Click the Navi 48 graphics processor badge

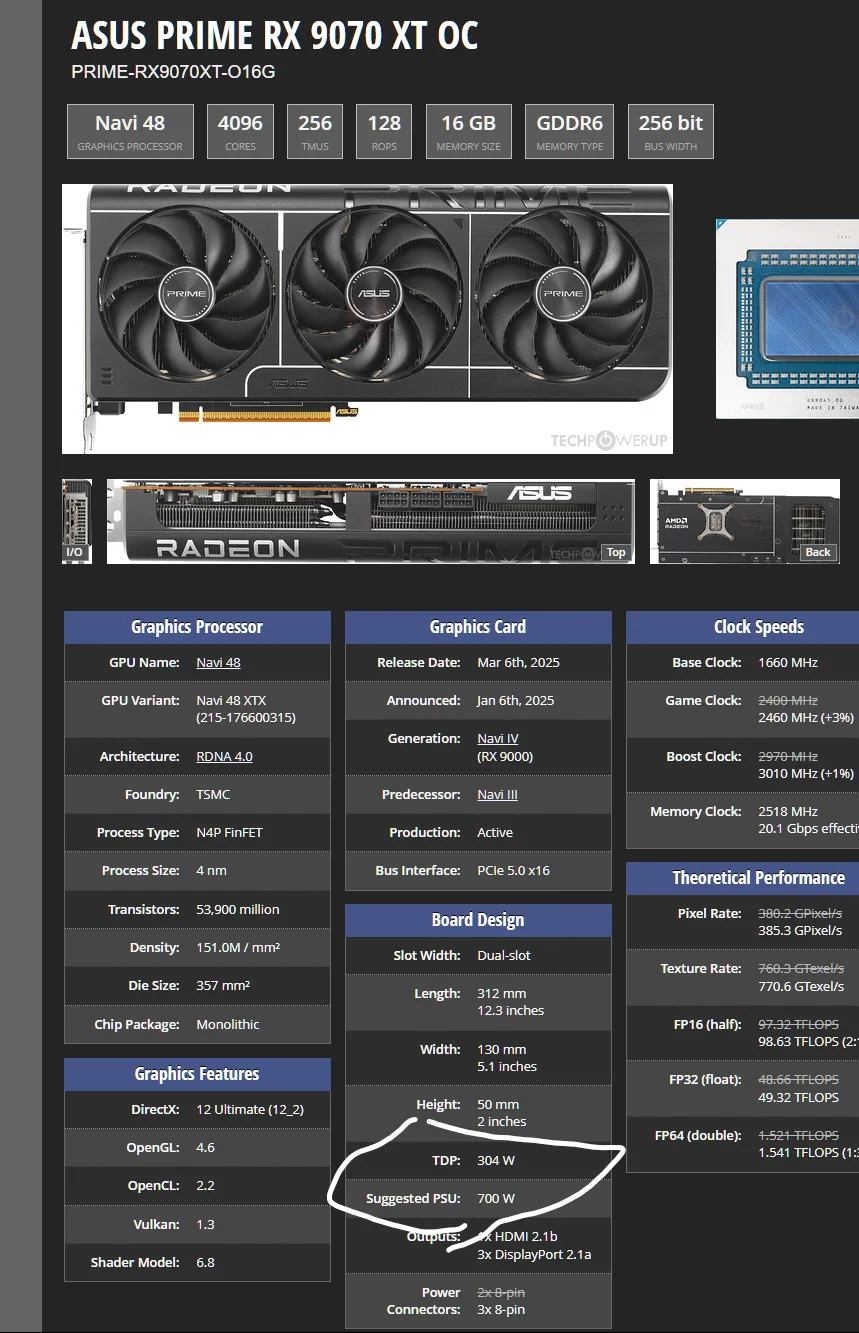point(130,132)
